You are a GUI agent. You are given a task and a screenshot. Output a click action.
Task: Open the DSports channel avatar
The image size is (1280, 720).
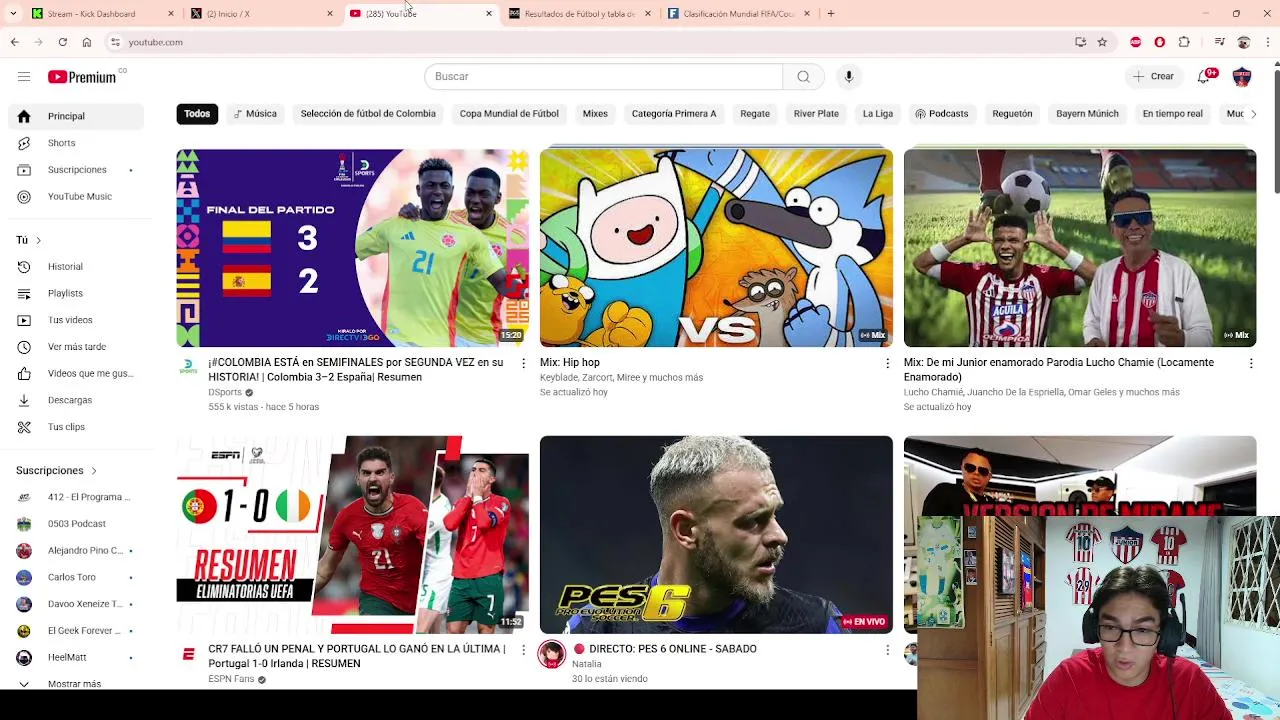pos(188,368)
